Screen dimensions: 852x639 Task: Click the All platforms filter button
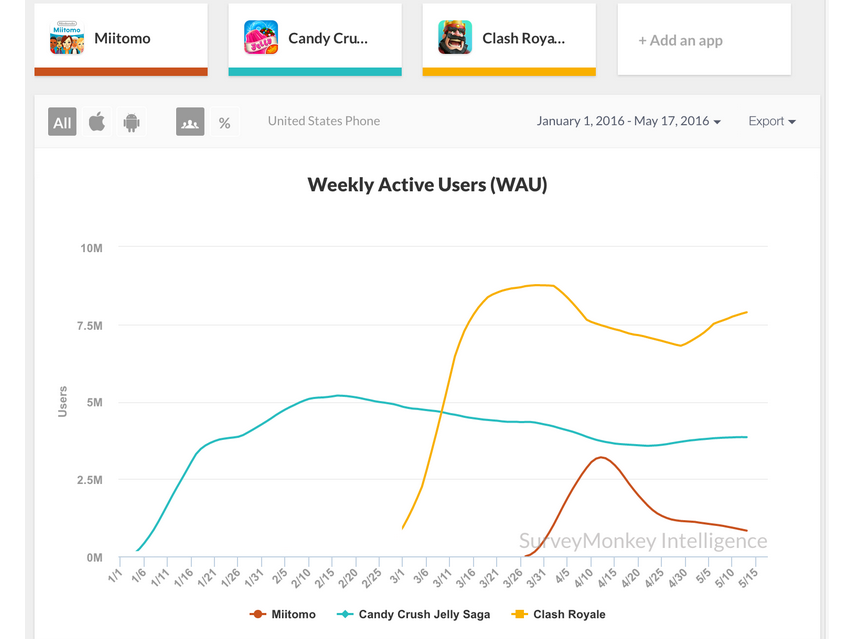click(61, 121)
